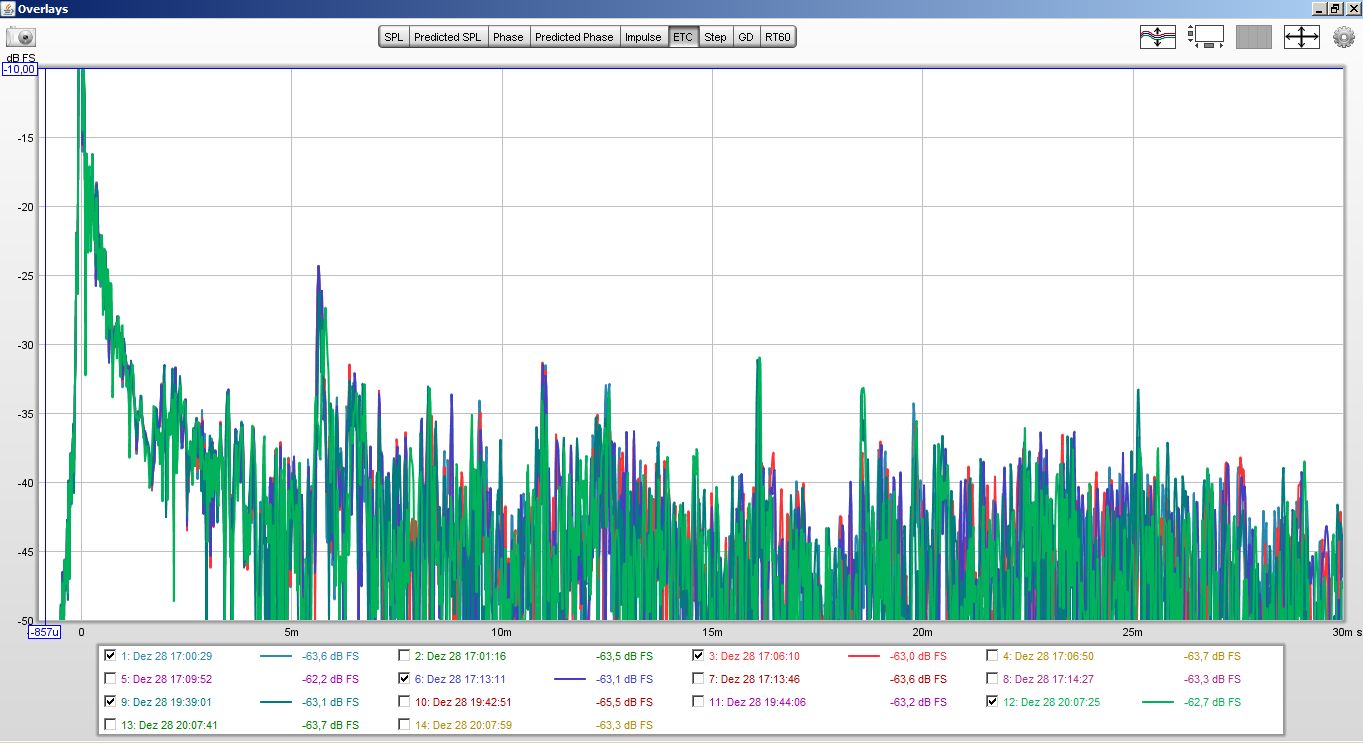The image size is (1363, 743).
Task: Switch to the SPL tab
Action: [x=394, y=37]
